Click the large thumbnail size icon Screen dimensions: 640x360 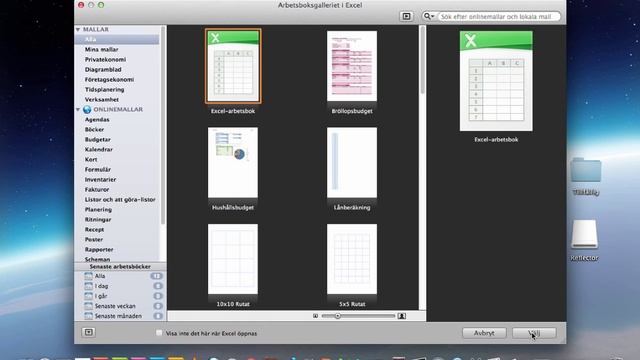(x=402, y=316)
